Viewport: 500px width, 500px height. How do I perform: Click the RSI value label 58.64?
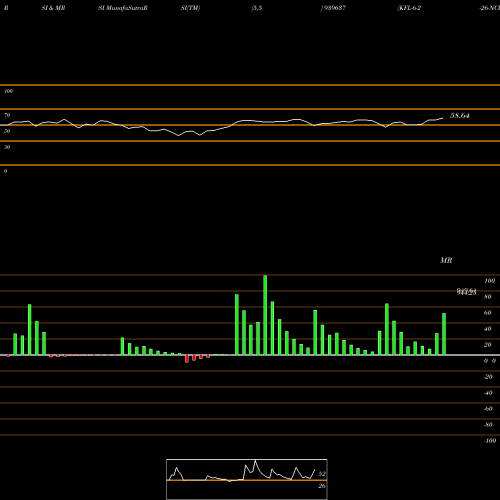coord(460,116)
